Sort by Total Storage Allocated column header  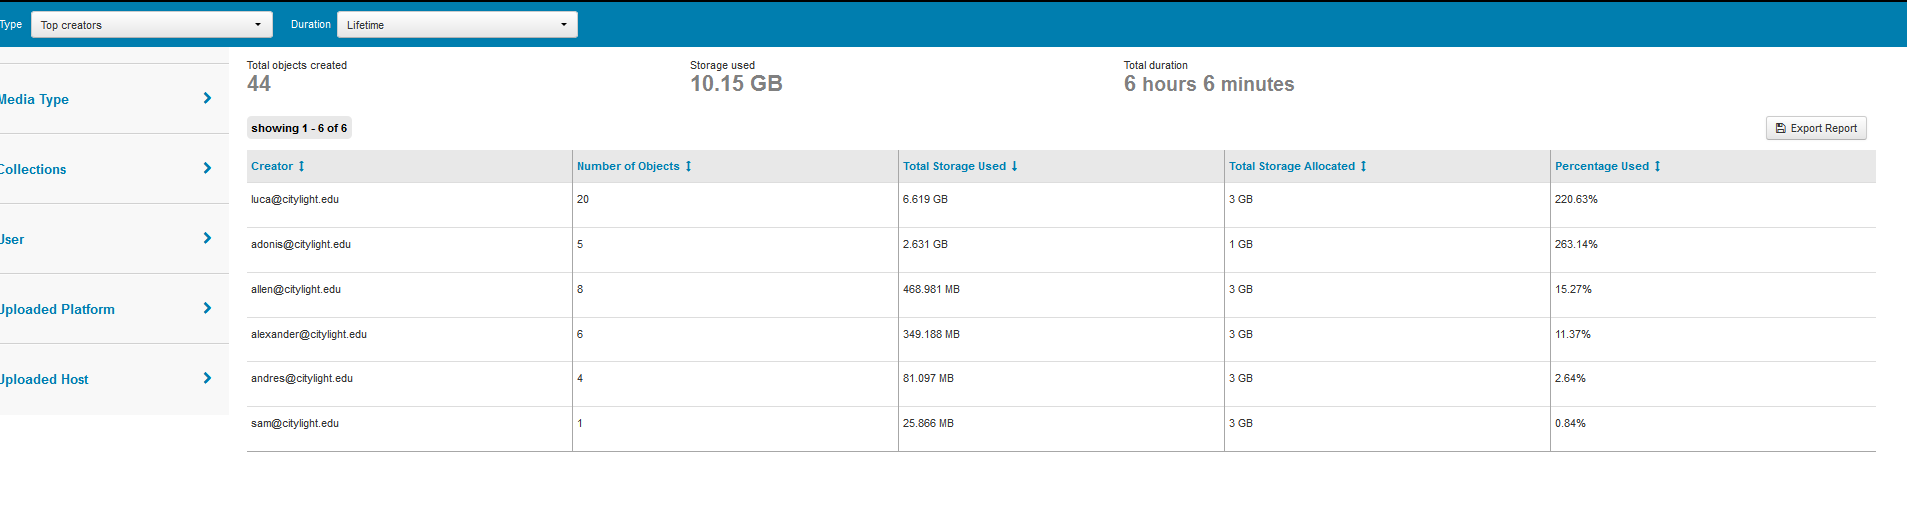pyautogui.click(x=1292, y=166)
